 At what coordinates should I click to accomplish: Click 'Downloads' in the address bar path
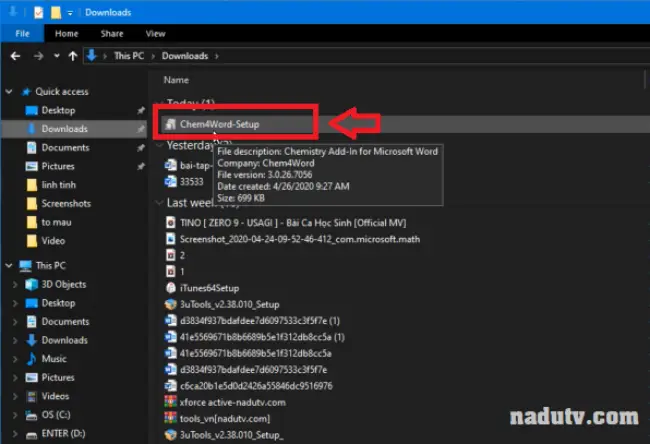[x=185, y=56]
